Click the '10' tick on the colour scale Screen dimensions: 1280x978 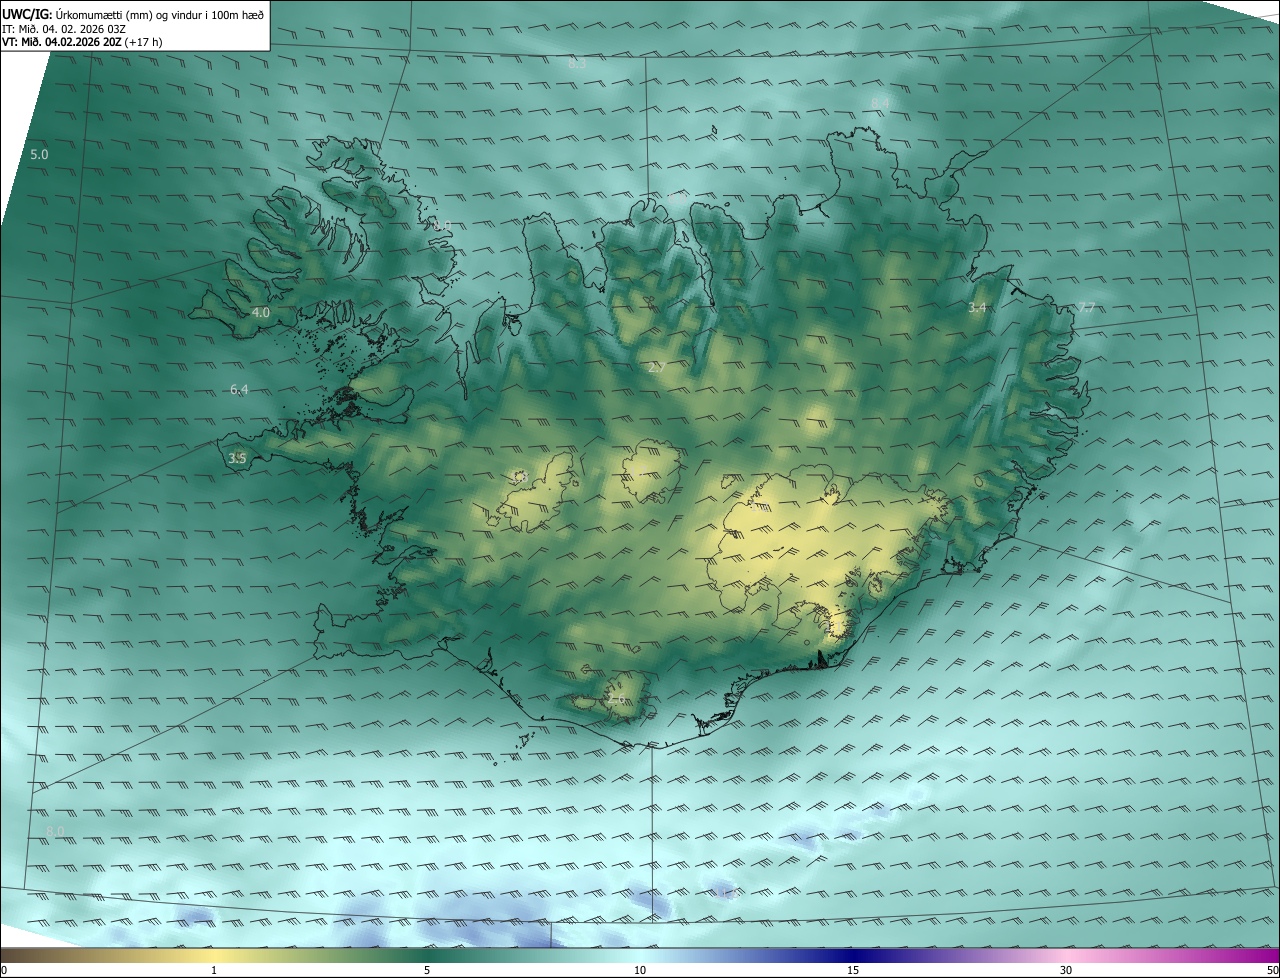[x=640, y=970]
